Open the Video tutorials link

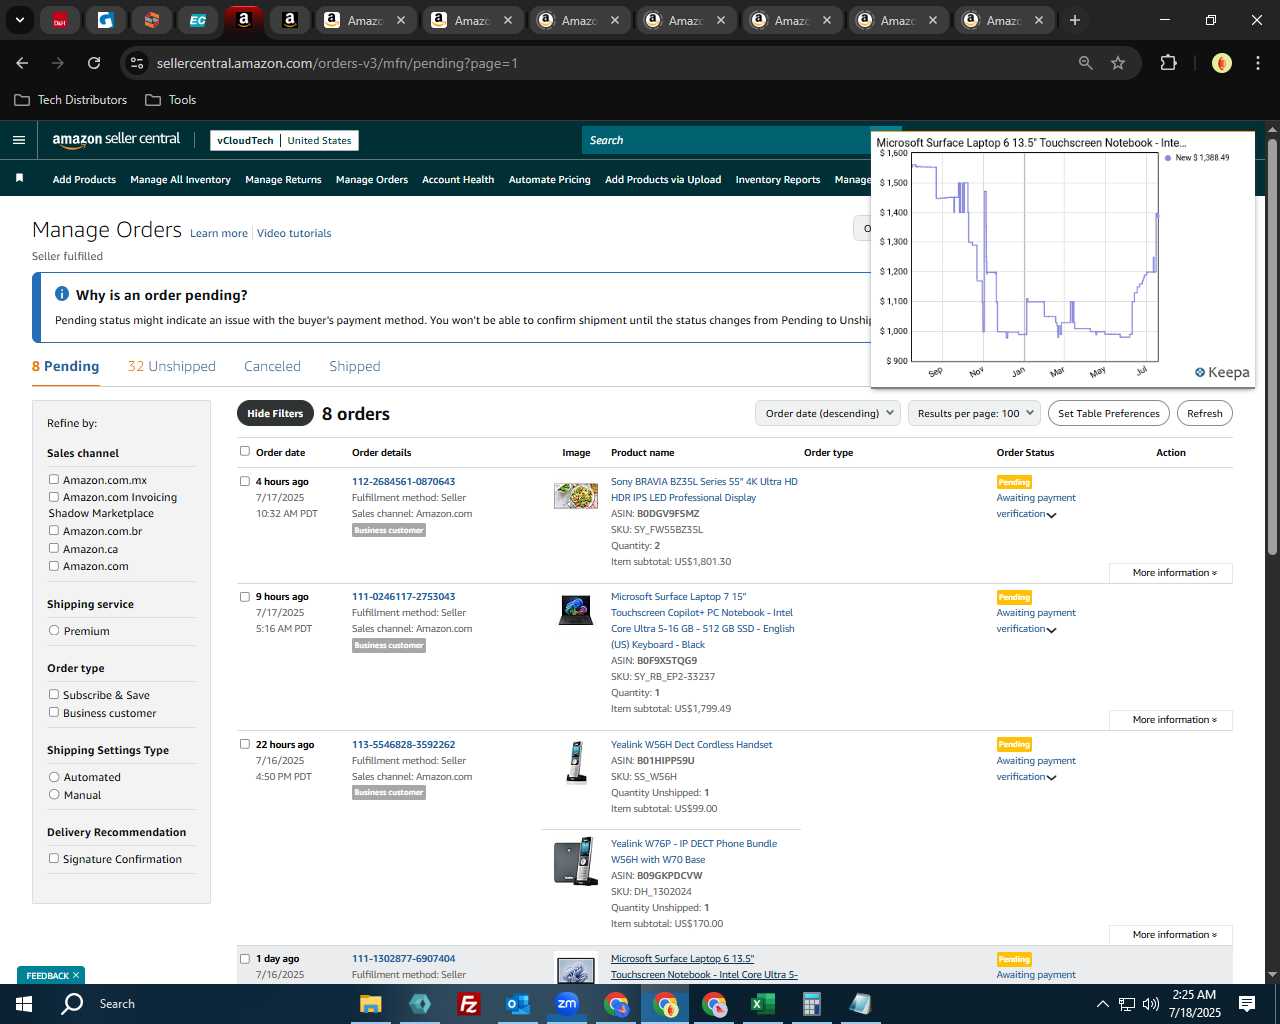point(294,233)
